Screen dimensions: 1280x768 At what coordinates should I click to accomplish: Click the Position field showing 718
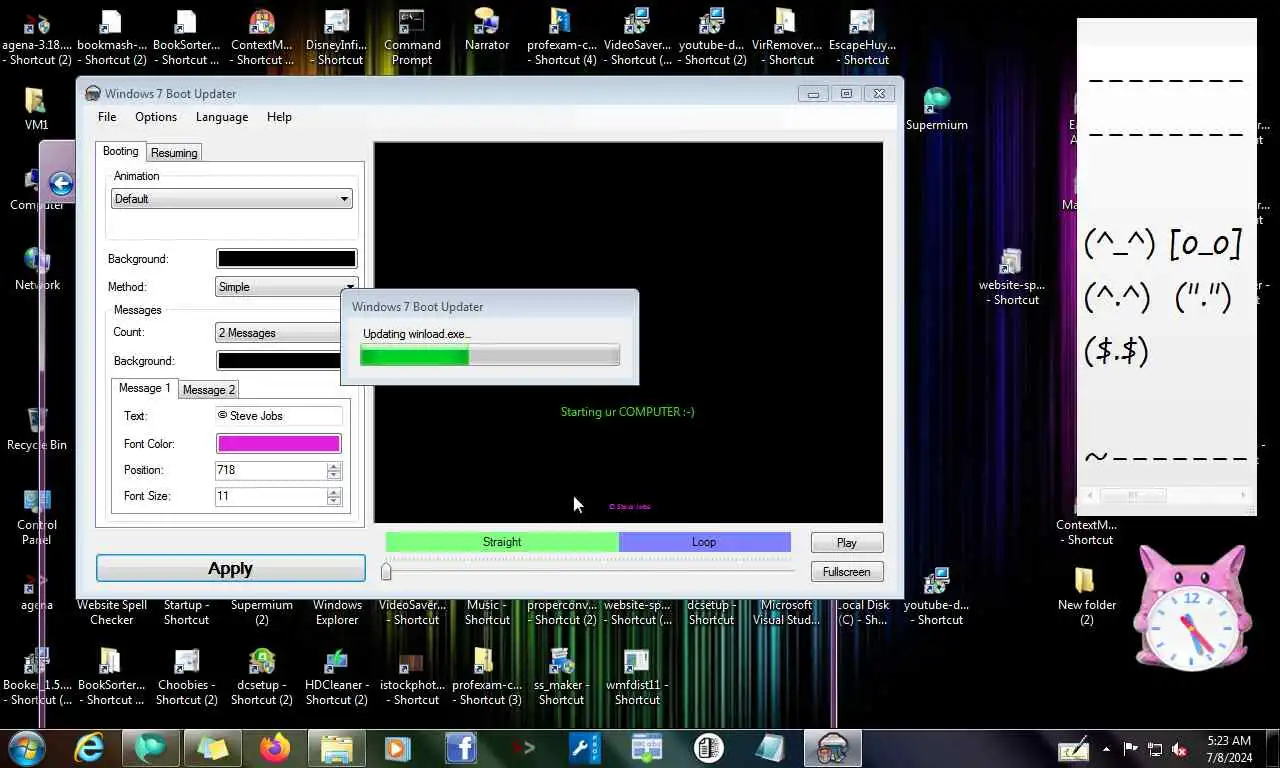pos(271,470)
